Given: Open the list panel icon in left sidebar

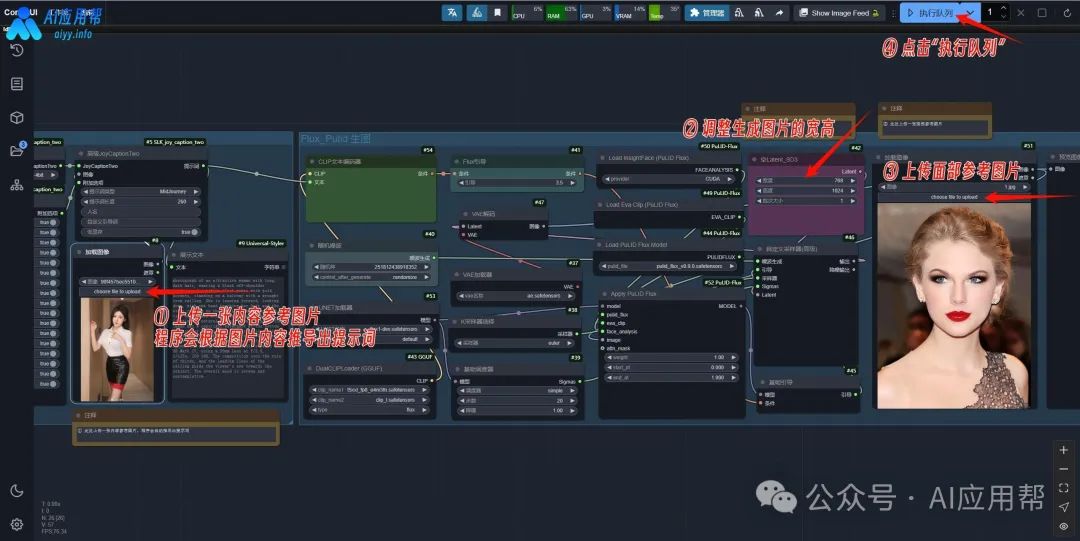Looking at the screenshot, I should [x=17, y=83].
